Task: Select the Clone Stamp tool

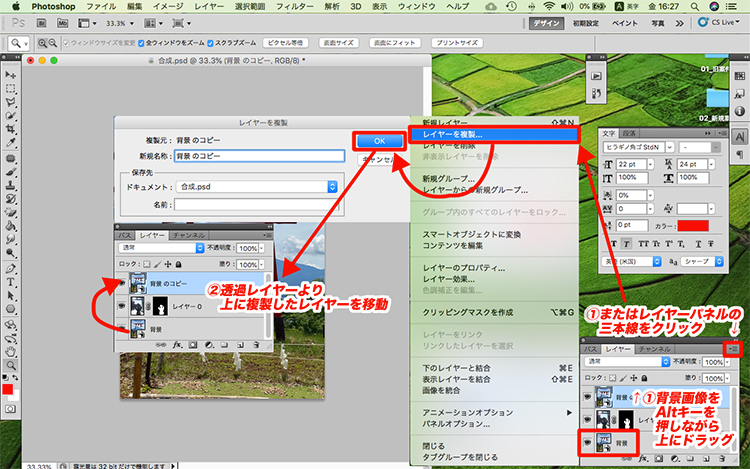Action: (x=10, y=185)
